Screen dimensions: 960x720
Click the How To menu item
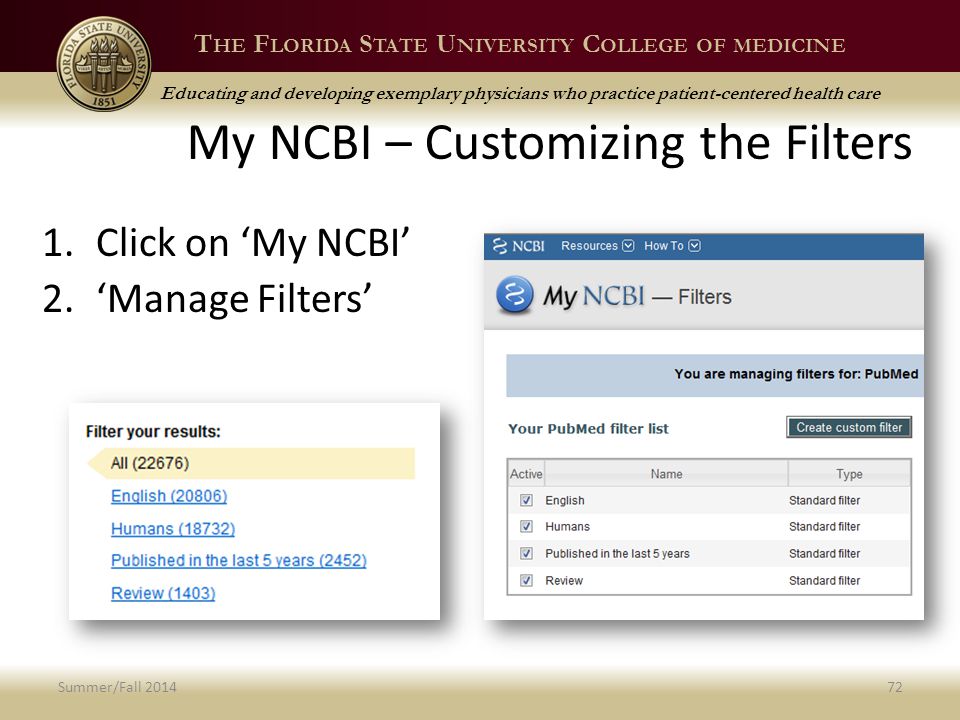(664, 246)
